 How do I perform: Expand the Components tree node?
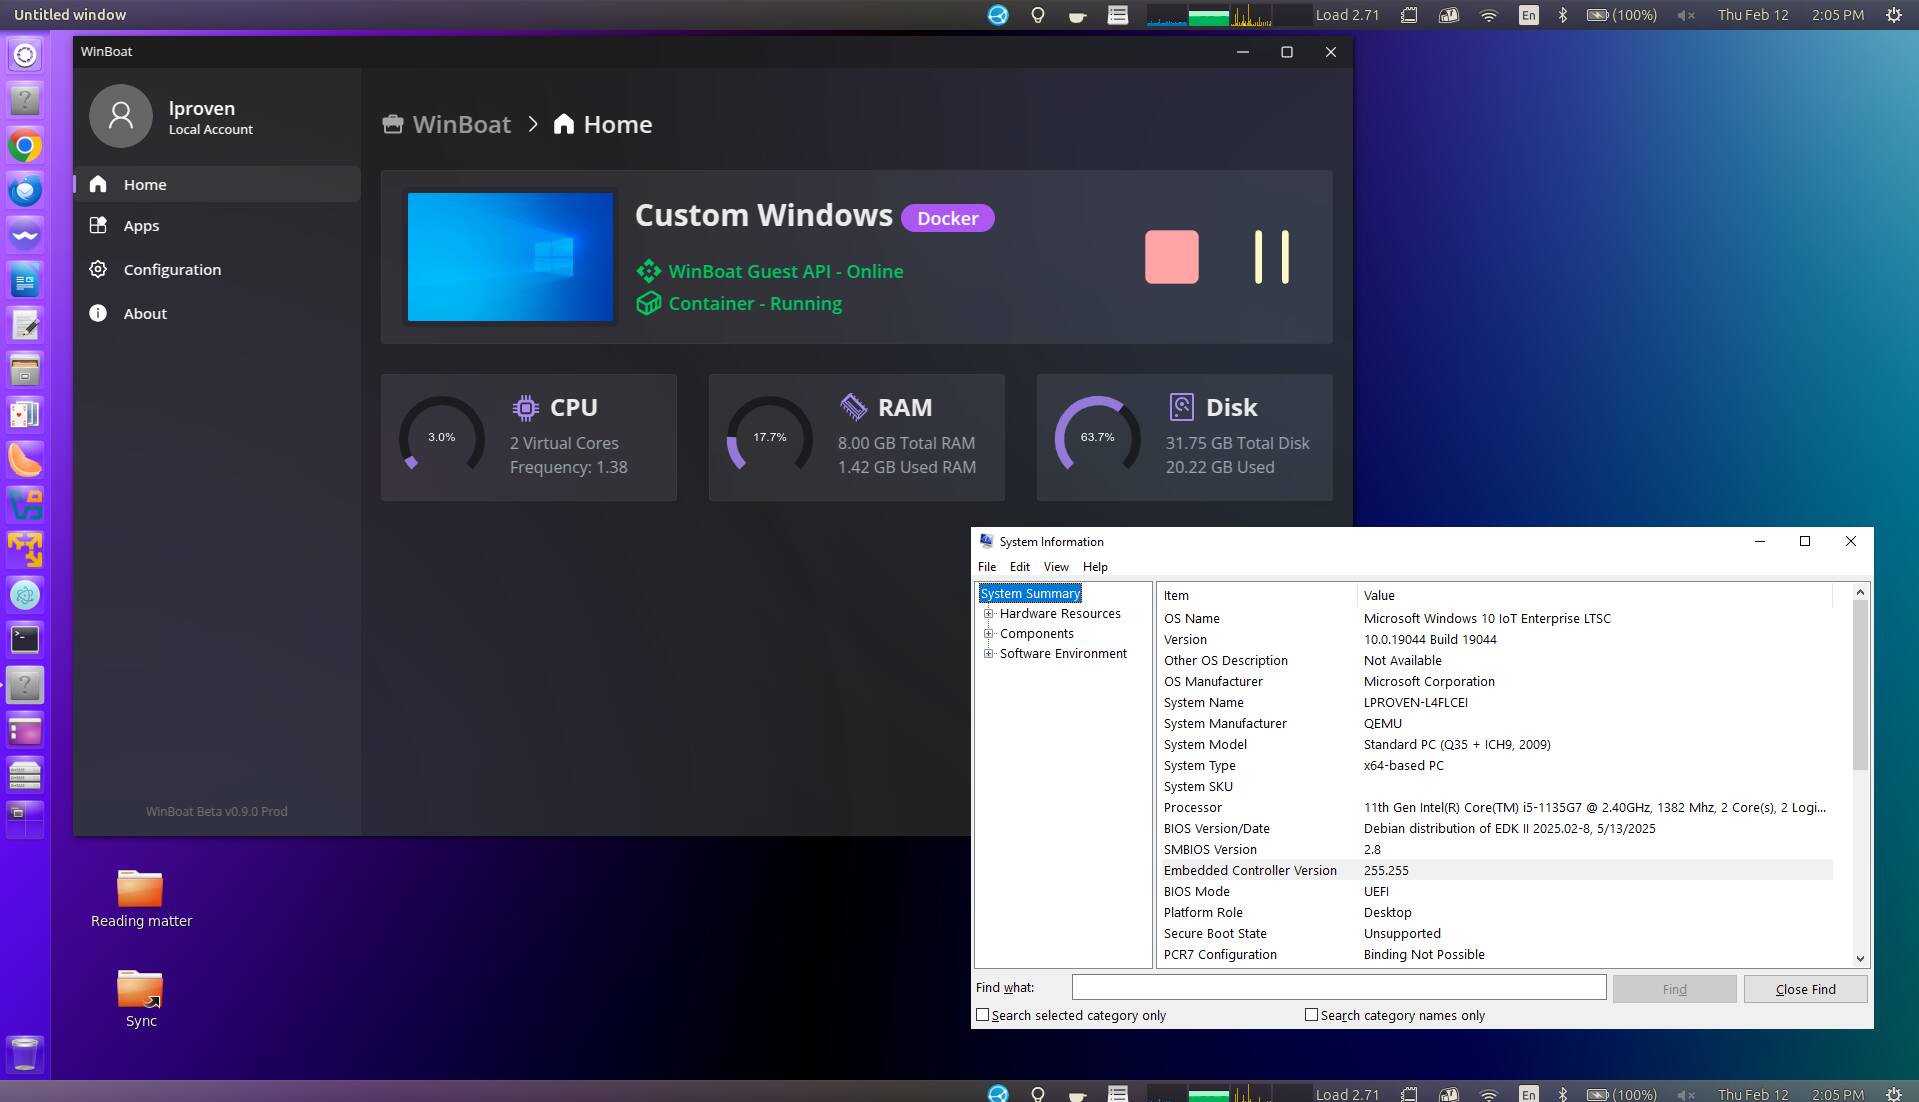[x=988, y=634]
